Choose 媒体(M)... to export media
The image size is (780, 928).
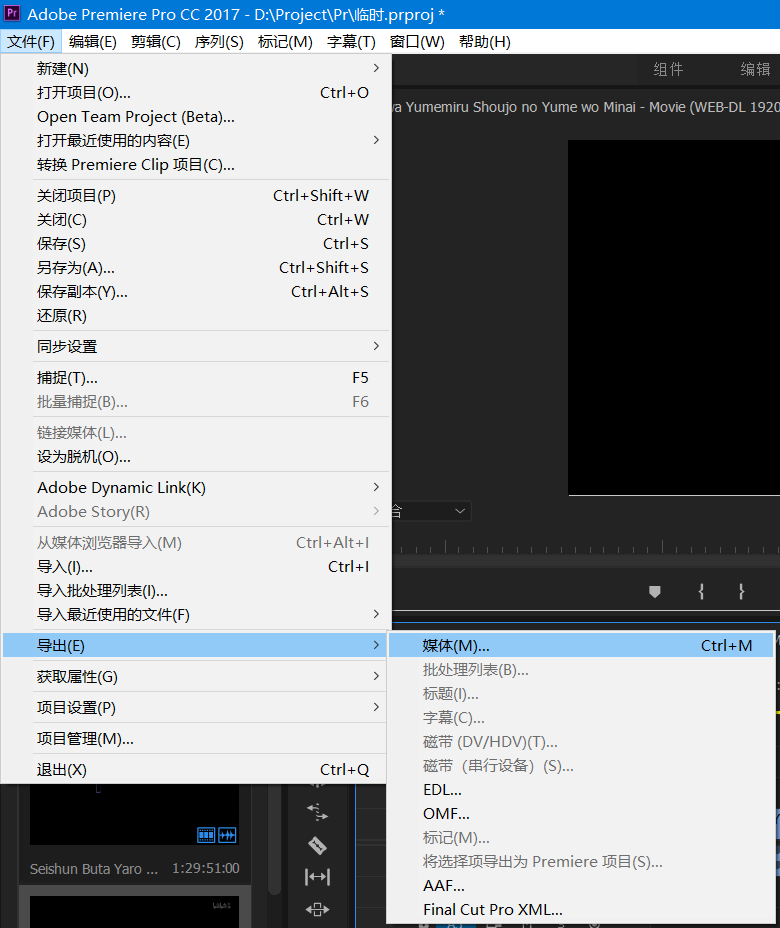click(x=581, y=646)
